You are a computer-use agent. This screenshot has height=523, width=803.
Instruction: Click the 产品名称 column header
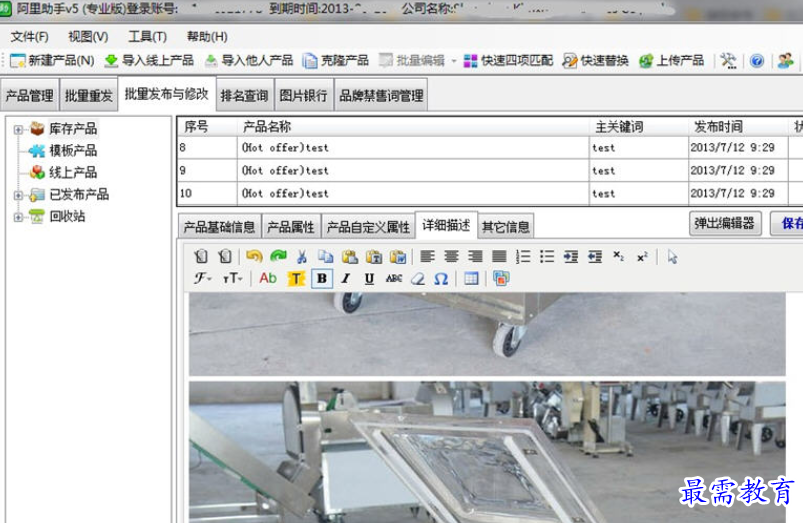413,127
